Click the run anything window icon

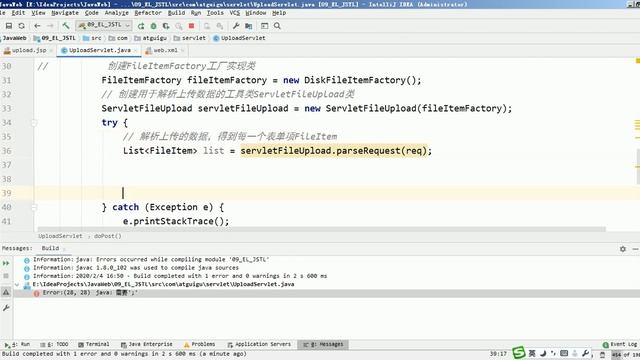click(x=264, y=26)
